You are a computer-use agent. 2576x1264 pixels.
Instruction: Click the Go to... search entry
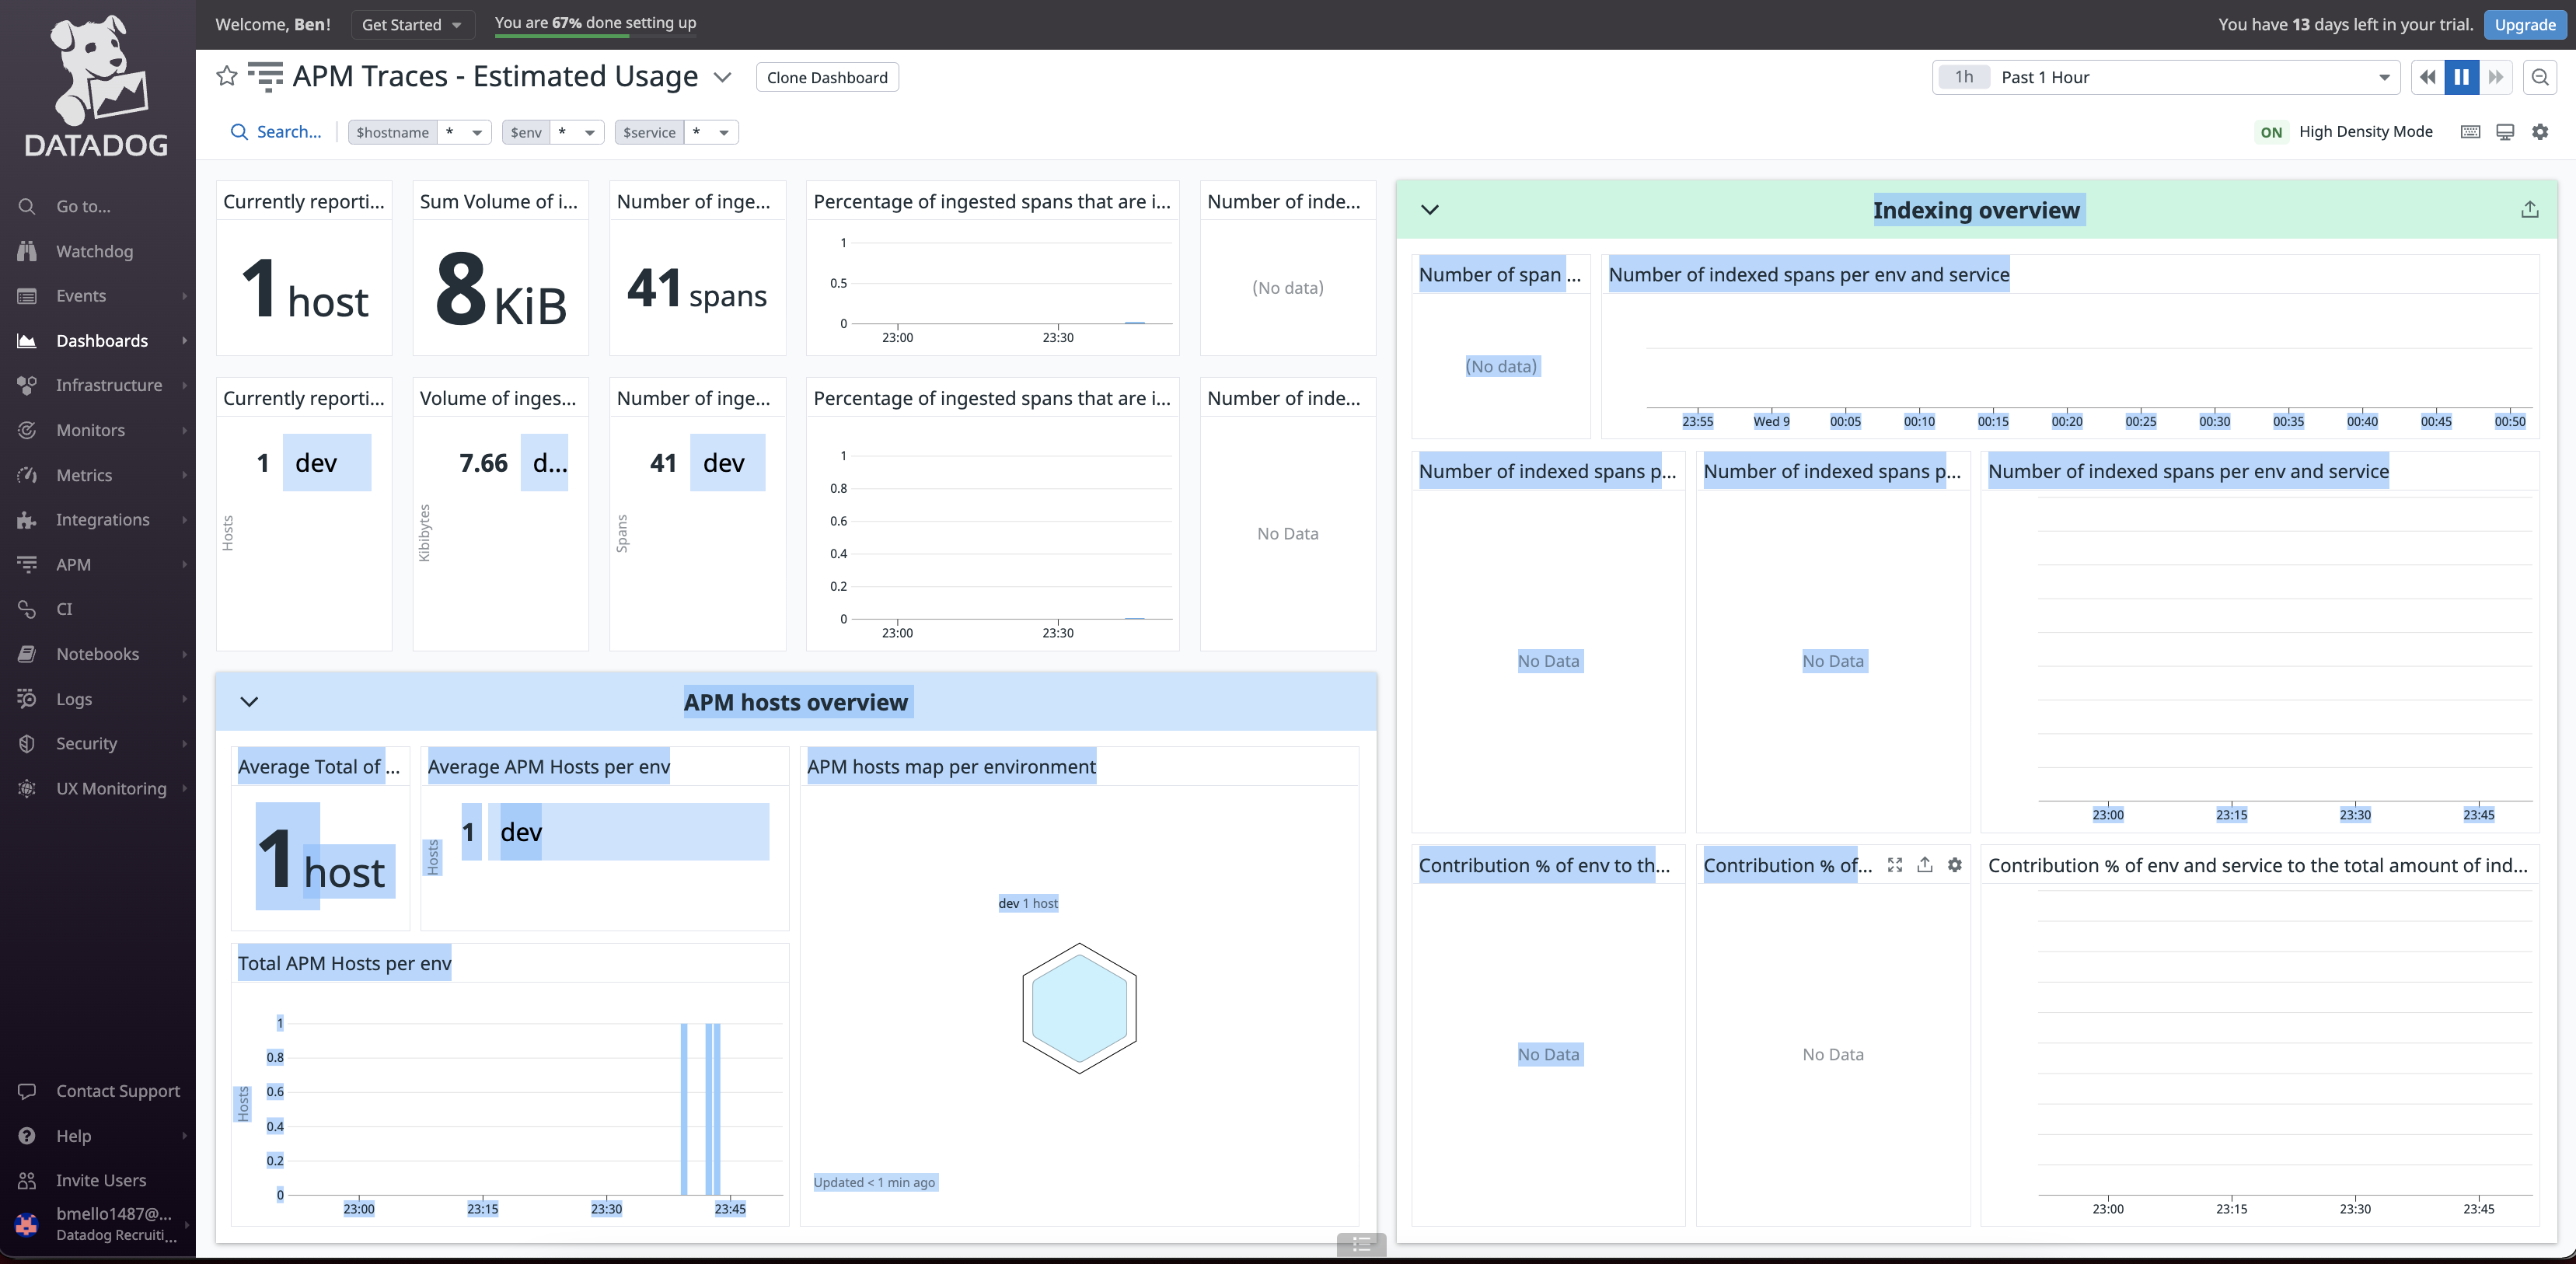pyautogui.click(x=84, y=206)
